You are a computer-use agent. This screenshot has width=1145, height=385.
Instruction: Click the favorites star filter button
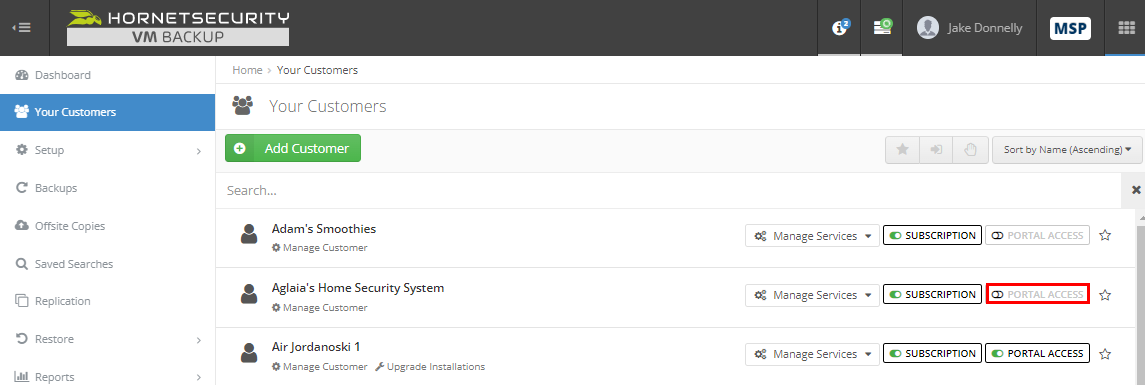pyautogui.click(x=903, y=149)
